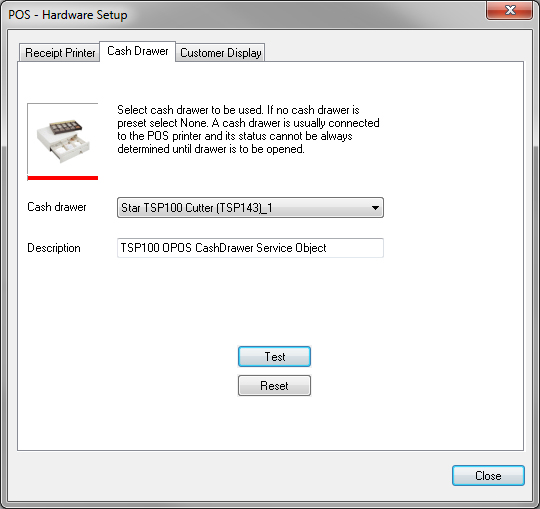Screen dimensions: 540x509
Task: Switch to the Receipt Printer tab
Action: coord(60,53)
